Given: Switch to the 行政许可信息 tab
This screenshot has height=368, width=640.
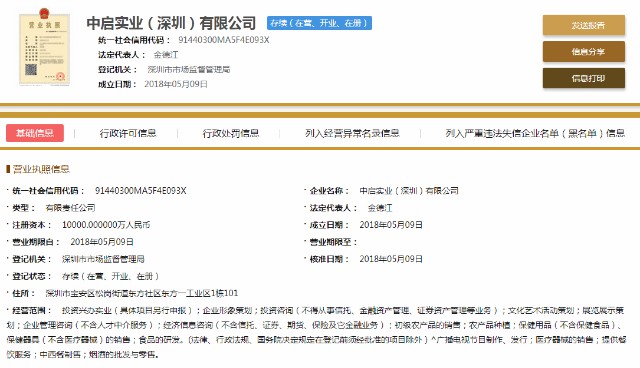Looking at the screenshot, I should point(128,133).
